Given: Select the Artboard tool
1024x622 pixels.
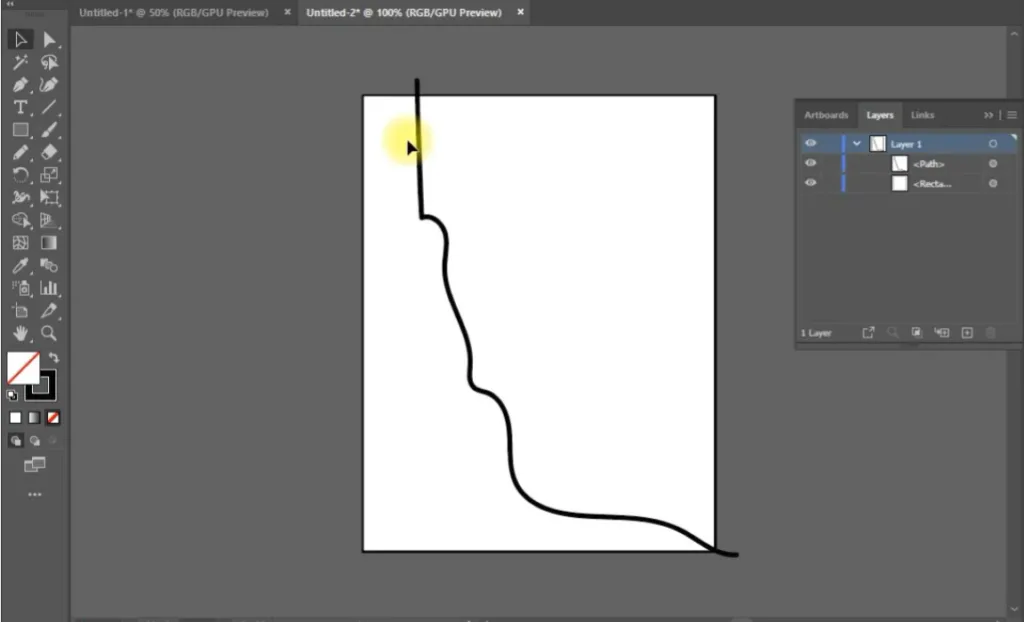Looking at the screenshot, I should point(20,310).
